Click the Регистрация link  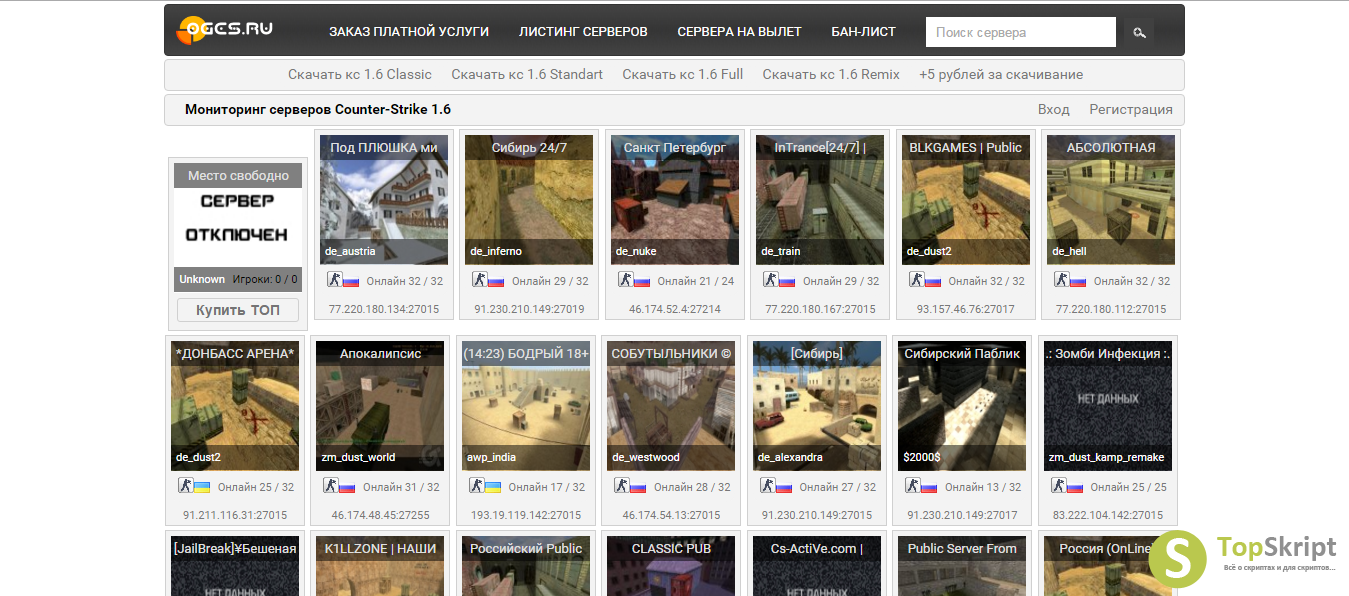pyautogui.click(x=1131, y=110)
